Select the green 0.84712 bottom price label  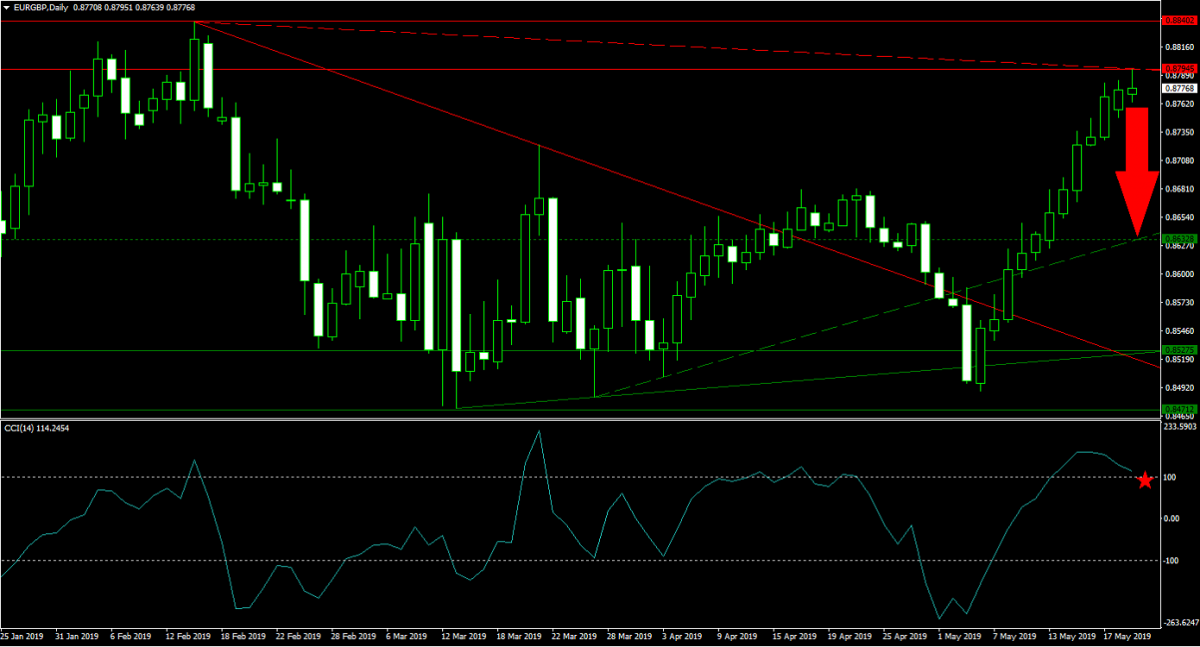point(1178,410)
